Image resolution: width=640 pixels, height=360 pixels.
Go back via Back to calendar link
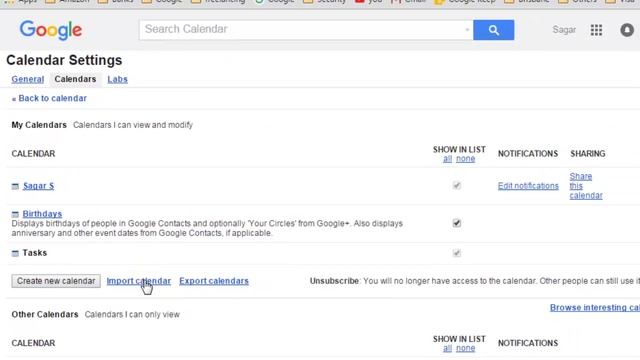pos(49,98)
